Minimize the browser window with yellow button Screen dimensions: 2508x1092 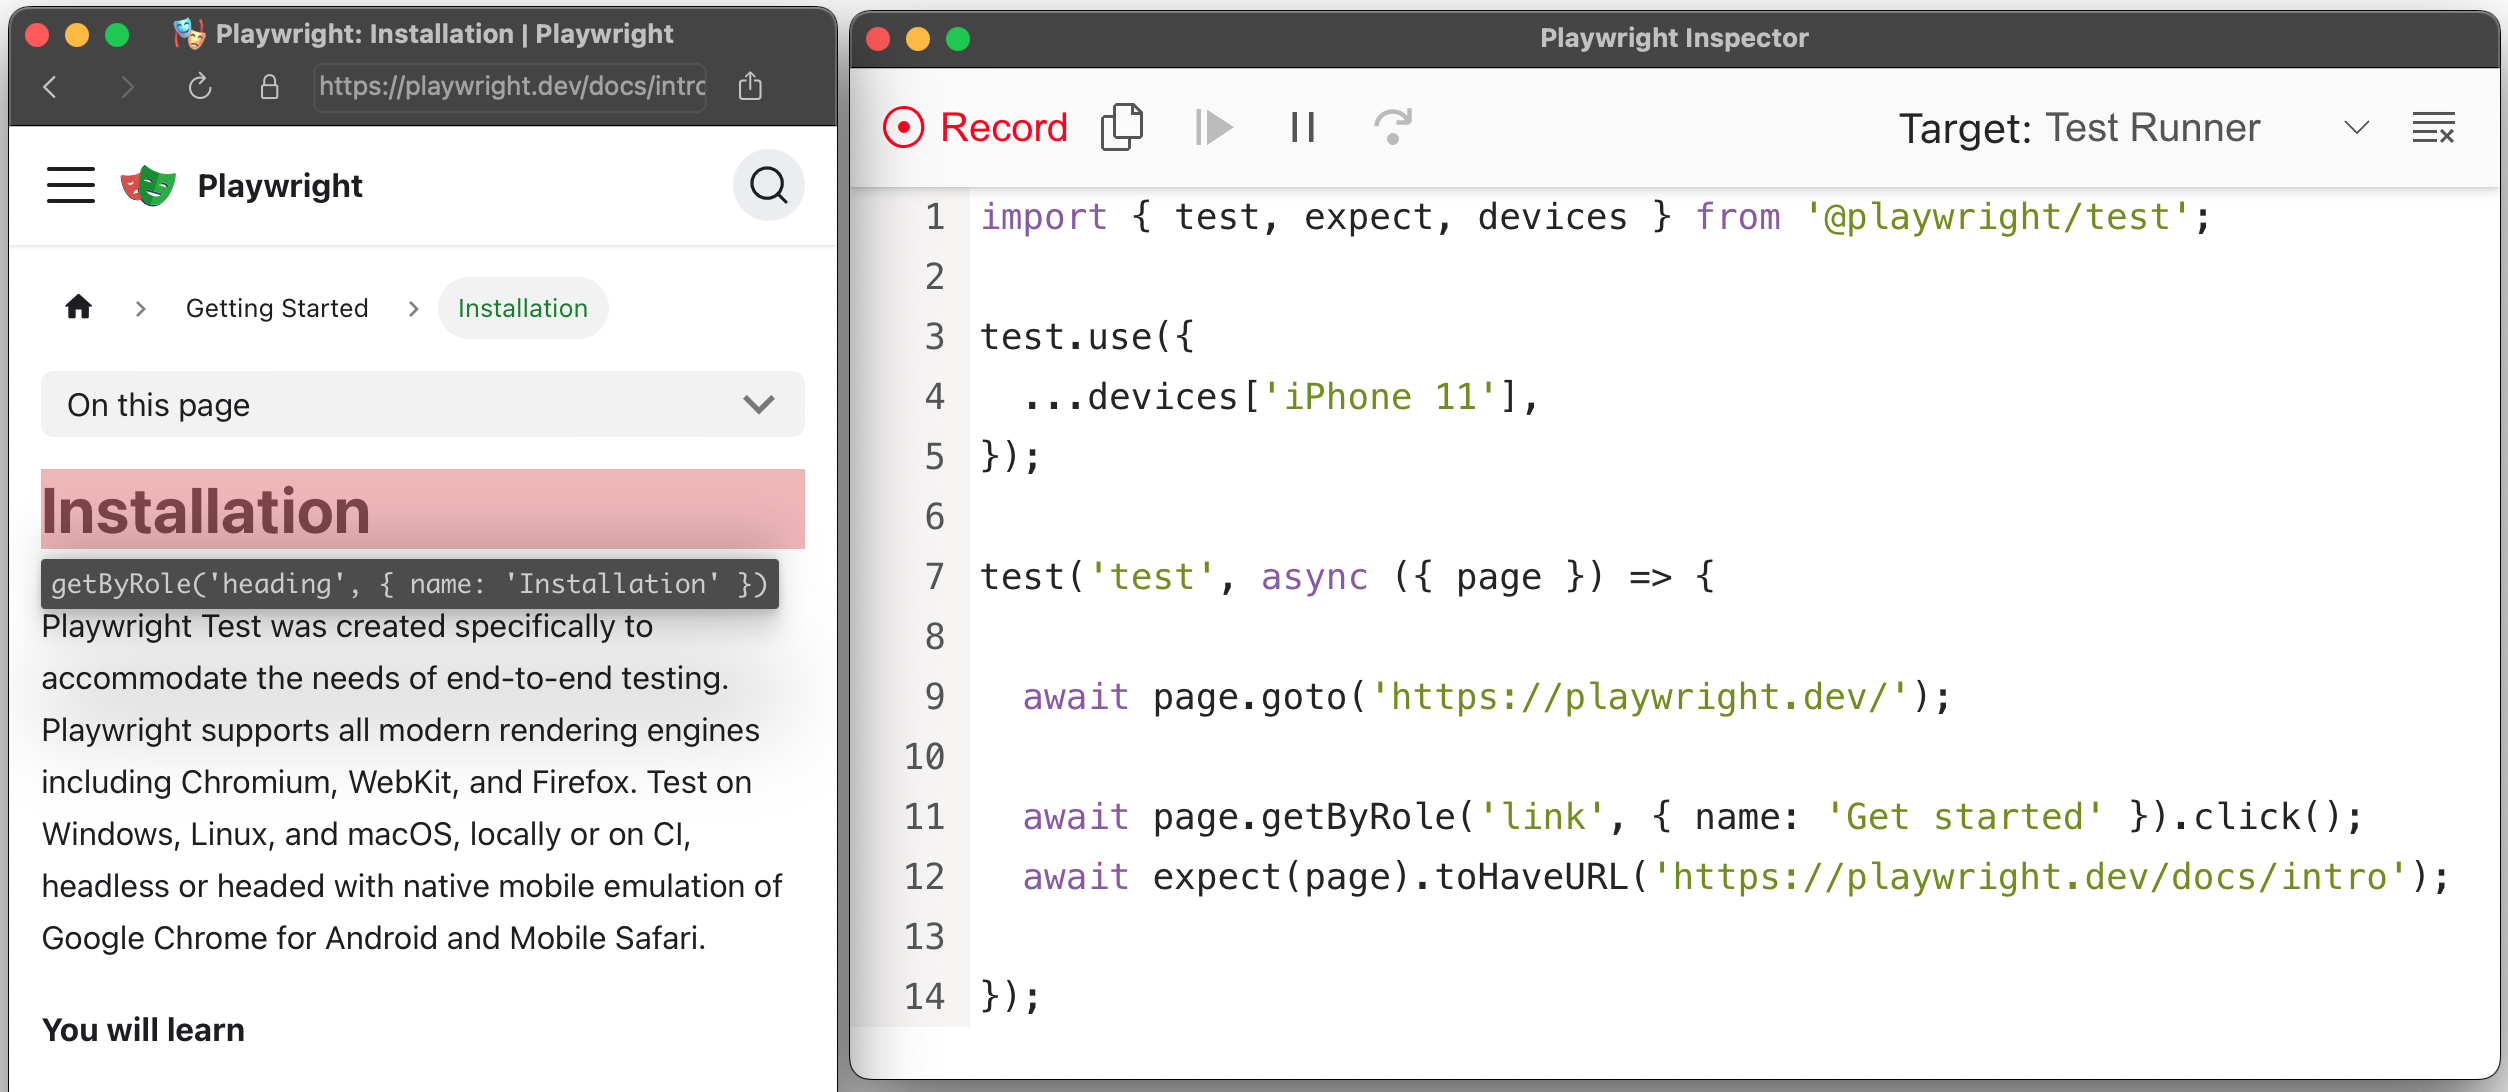[77, 36]
